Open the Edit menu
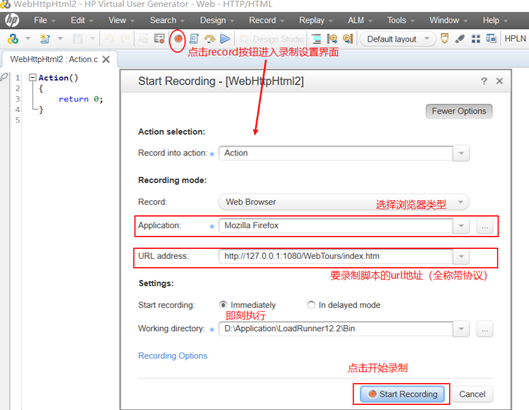This screenshot has width=529, height=410. [x=81, y=21]
